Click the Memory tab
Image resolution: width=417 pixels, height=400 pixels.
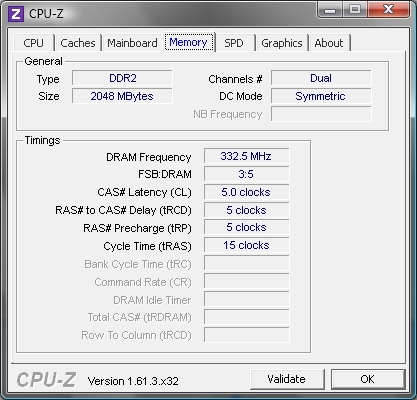coord(189,42)
